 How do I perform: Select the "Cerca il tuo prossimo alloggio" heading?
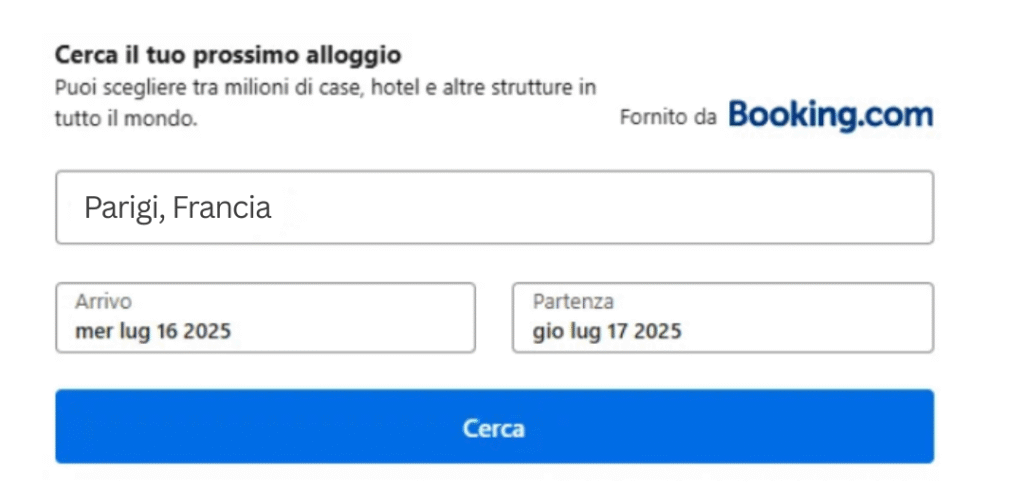(x=228, y=54)
